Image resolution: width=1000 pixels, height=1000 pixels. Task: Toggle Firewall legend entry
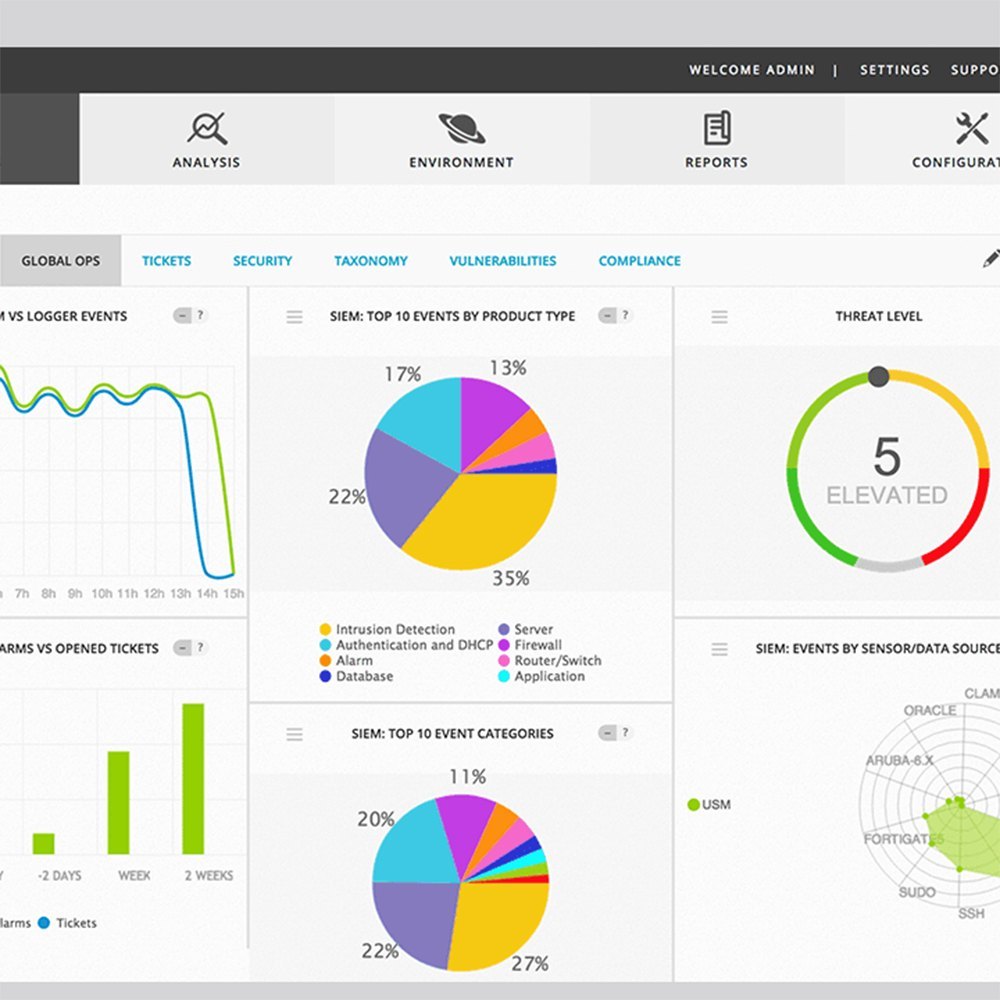(530, 645)
